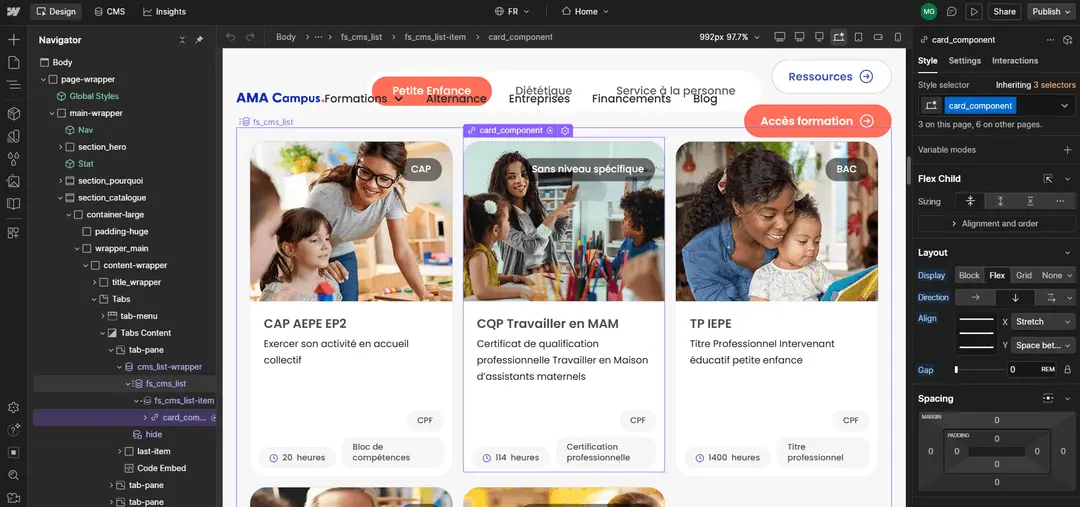The image size is (1080, 507).
Task: Open Display None dropdown option
Action: coord(1057,275)
